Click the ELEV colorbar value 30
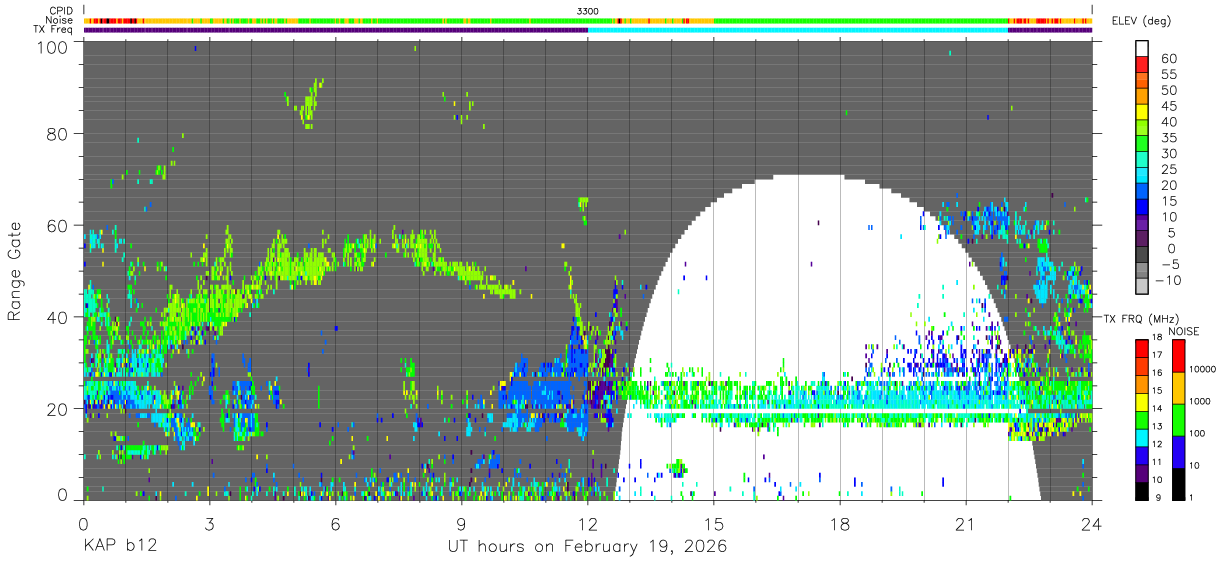Screen dimensions: 1228x567 [x=1168, y=154]
